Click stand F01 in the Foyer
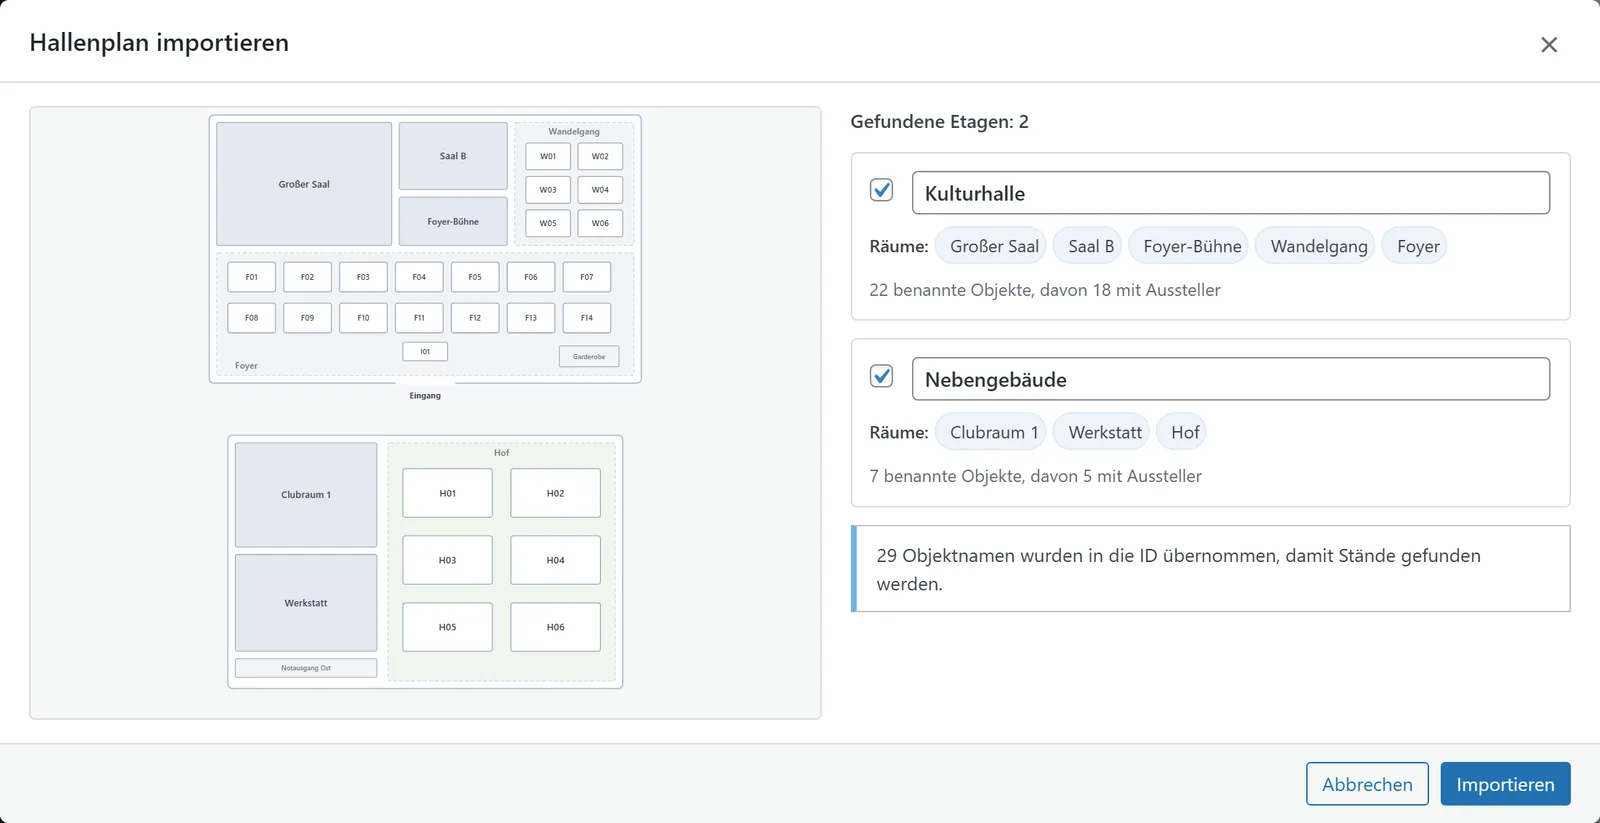The width and height of the screenshot is (1600, 823). 252,277
